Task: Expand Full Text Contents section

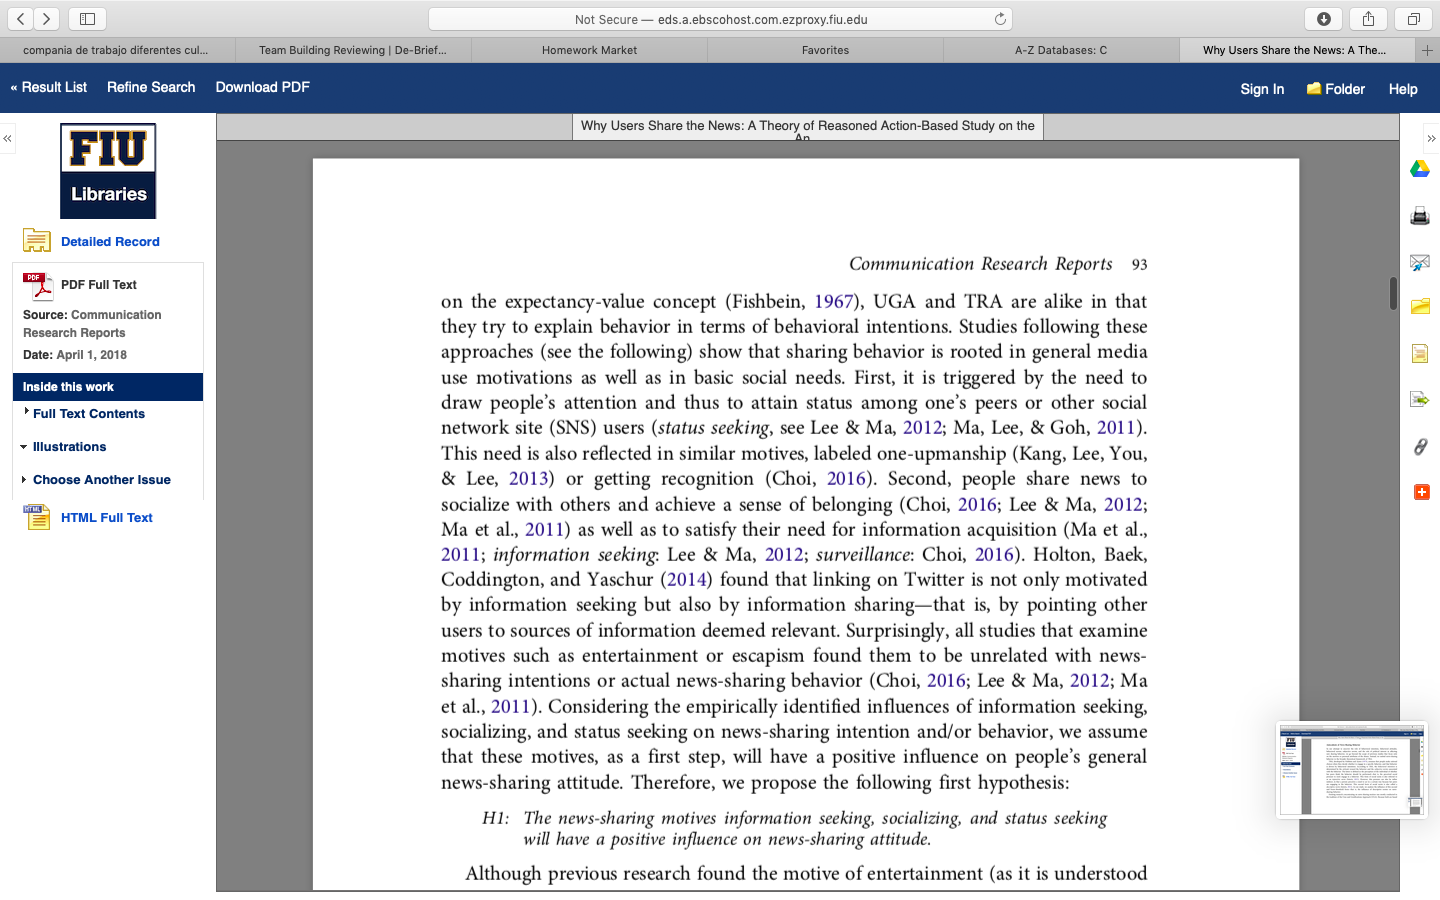Action: (88, 413)
